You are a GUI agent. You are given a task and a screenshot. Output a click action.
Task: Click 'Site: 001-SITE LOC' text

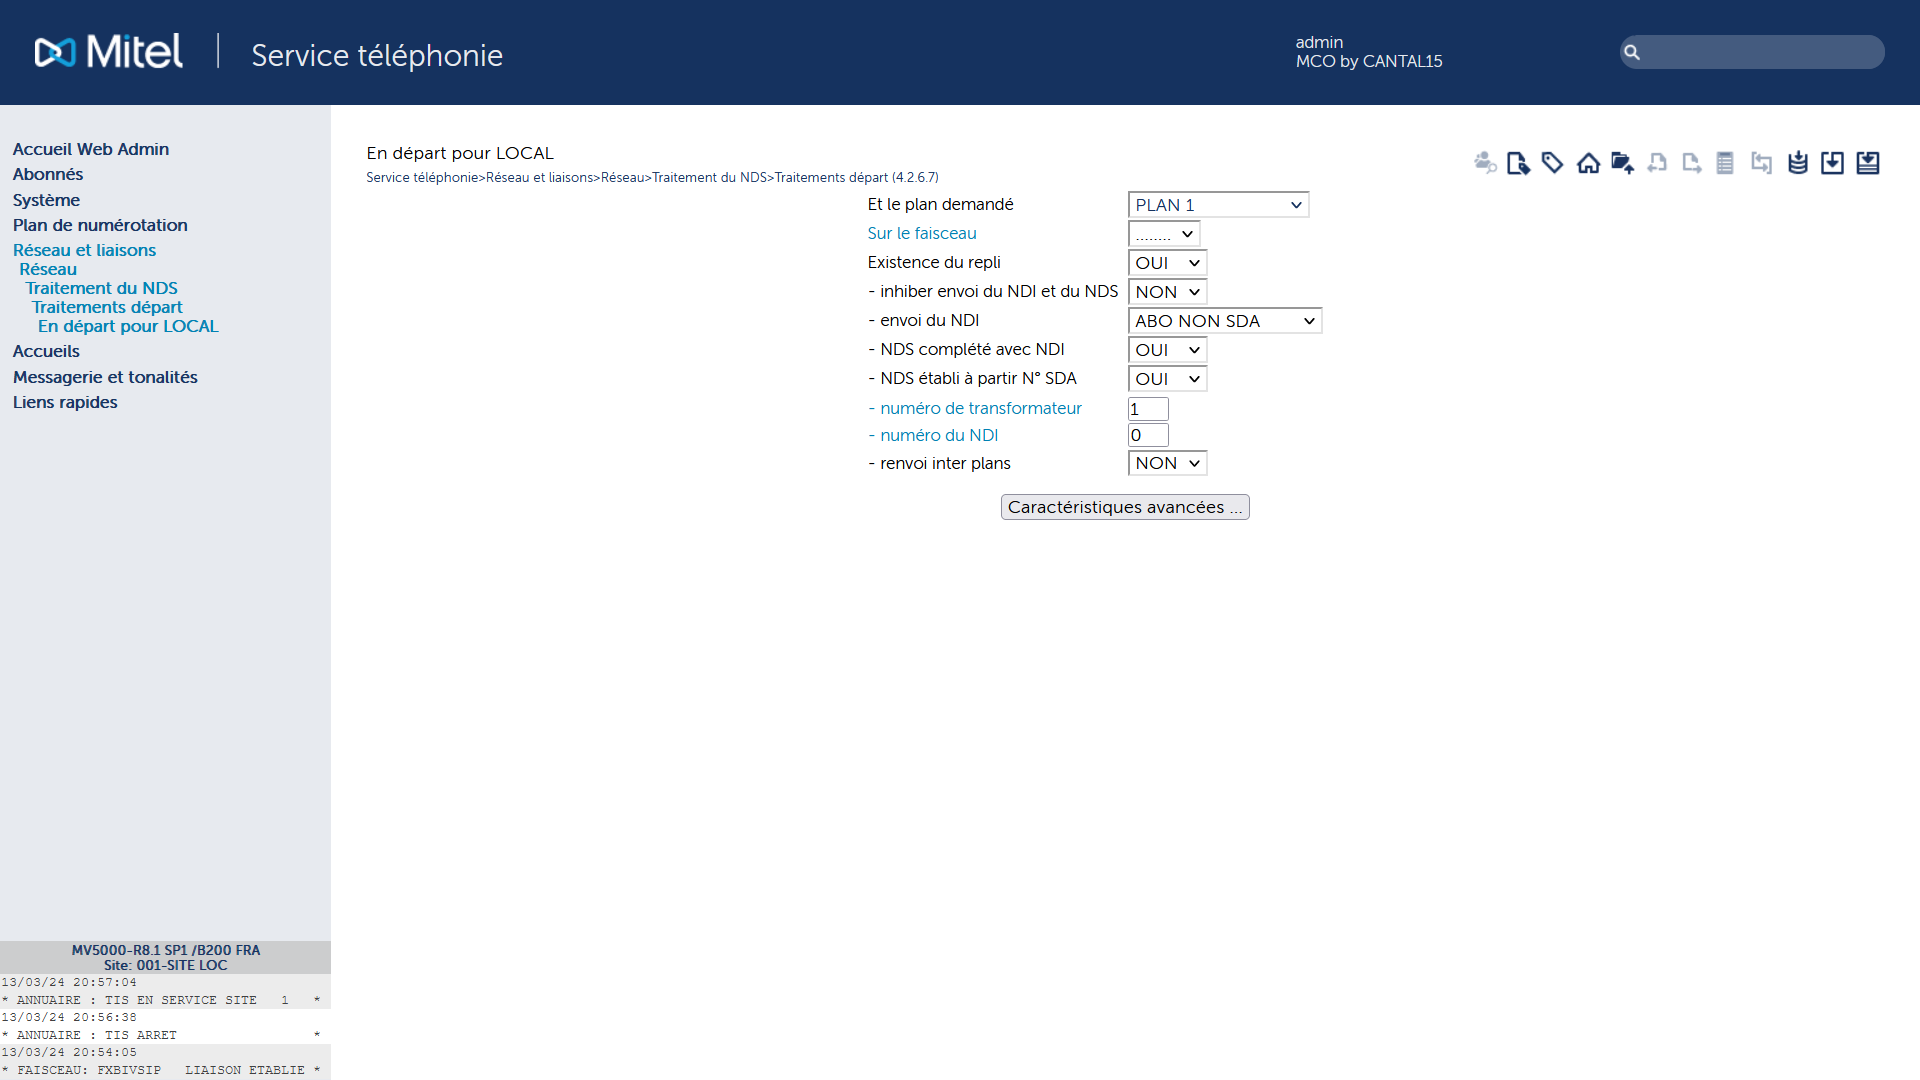pyautogui.click(x=166, y=965)
